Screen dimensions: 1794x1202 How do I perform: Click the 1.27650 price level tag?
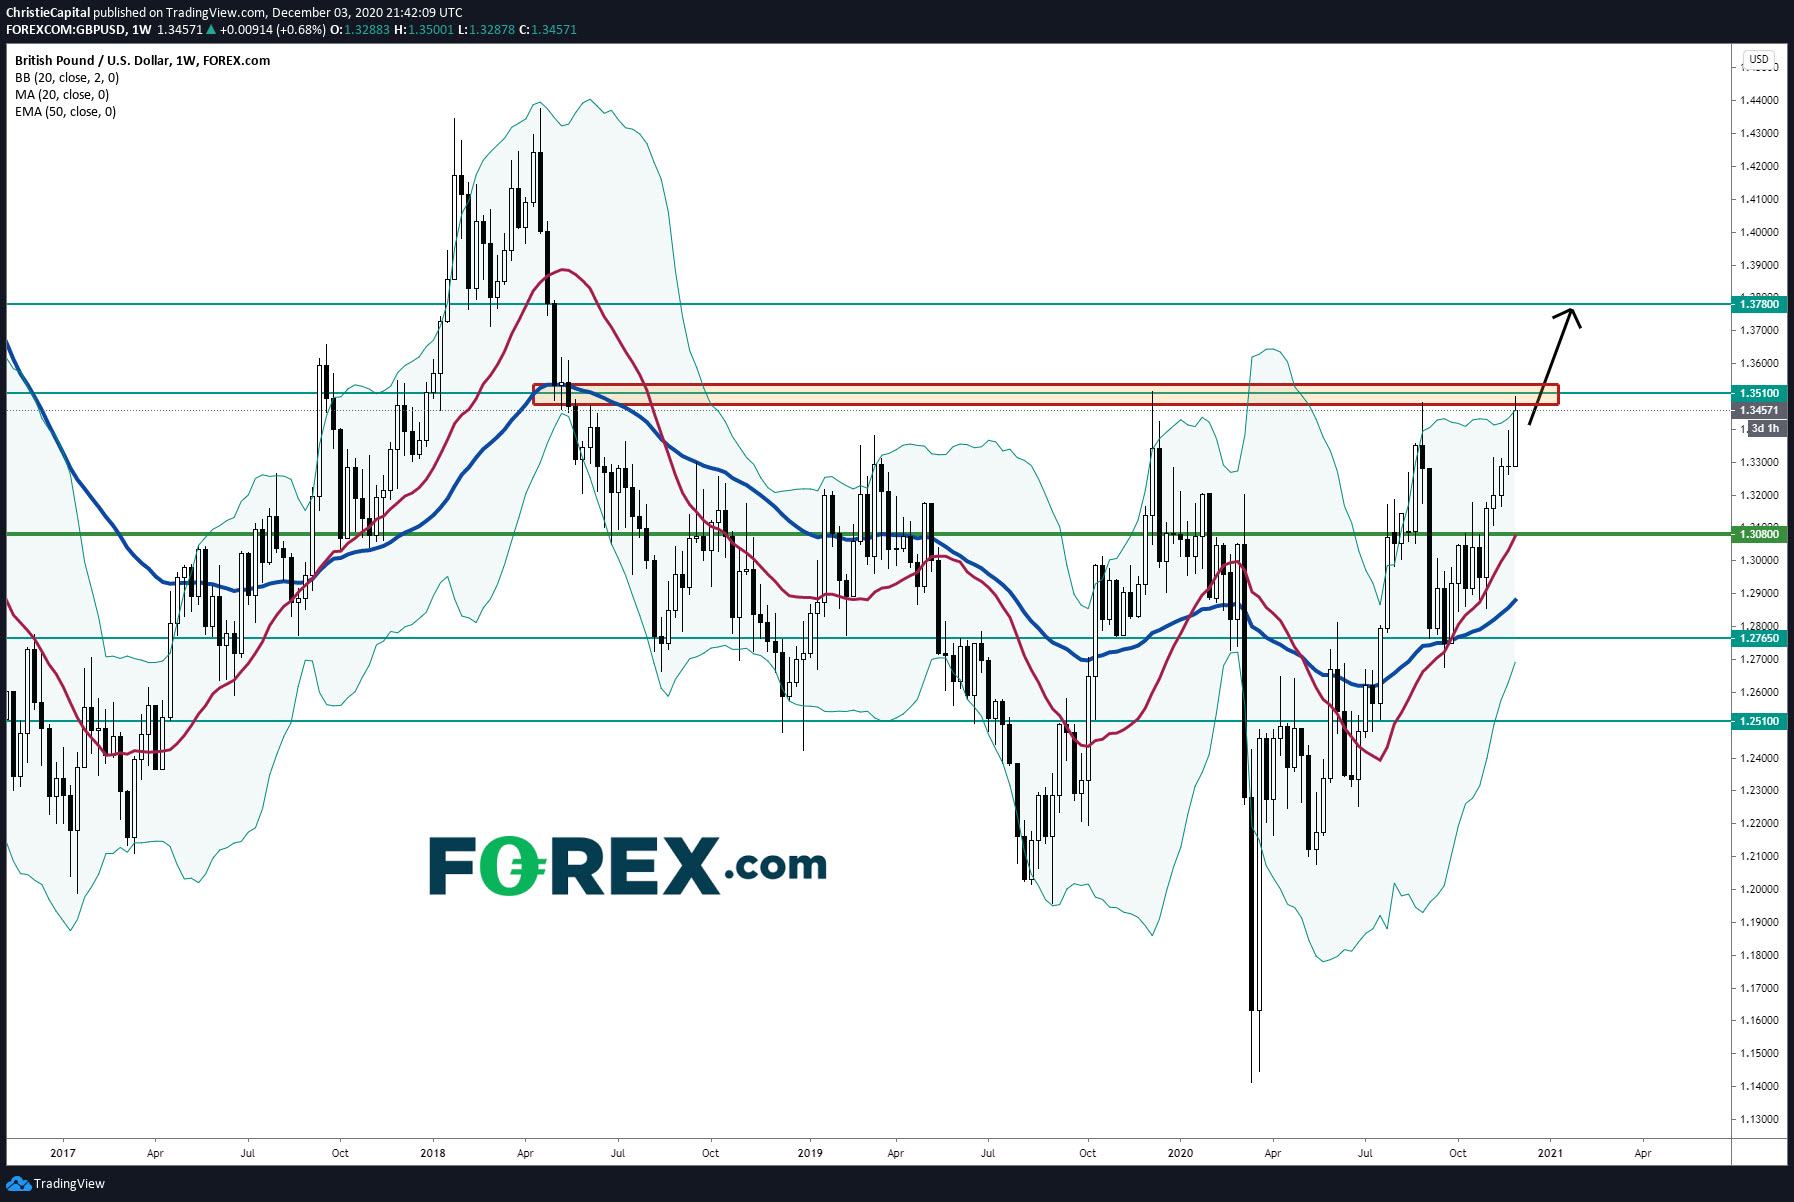pos(1759,638)
